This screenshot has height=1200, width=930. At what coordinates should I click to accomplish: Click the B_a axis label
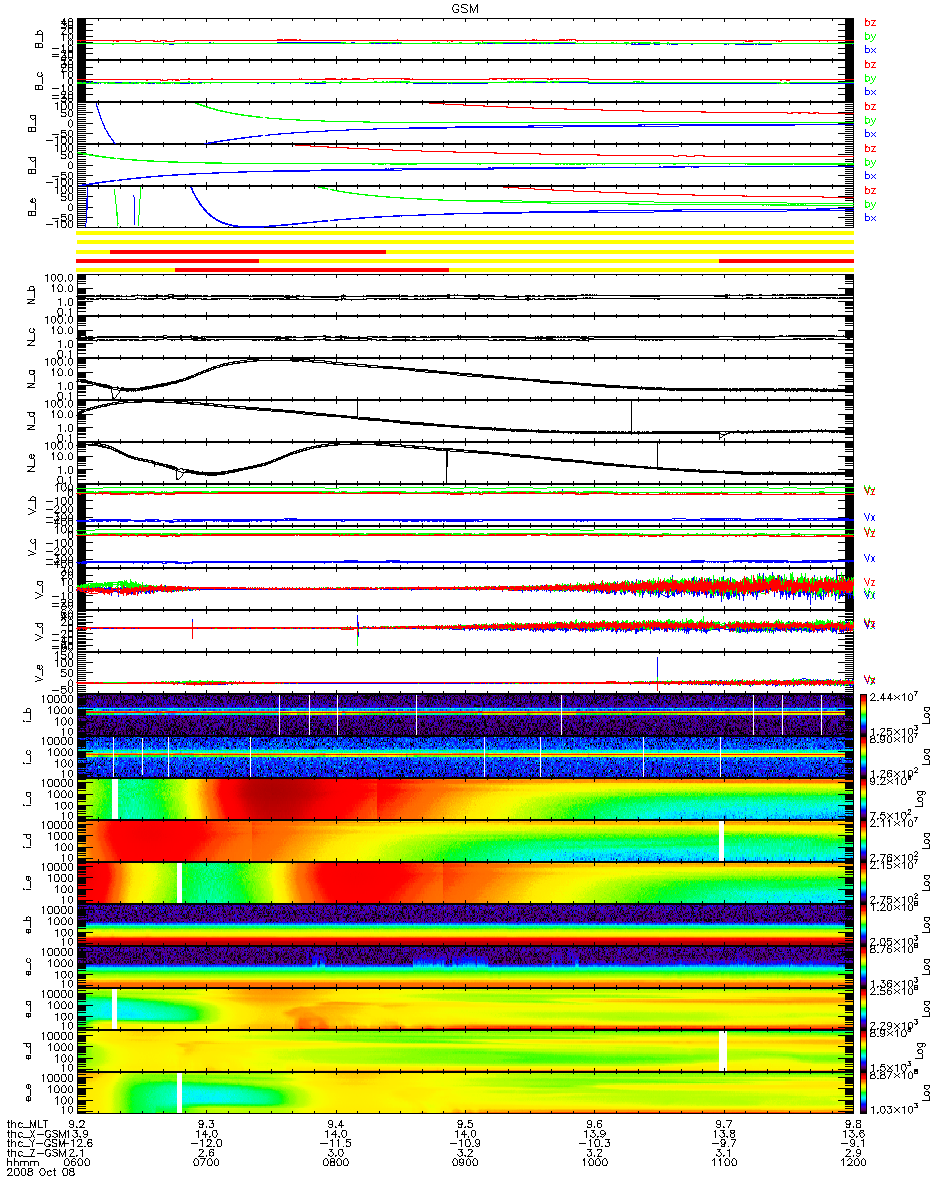pyautogui.click(x=34, y=124)
